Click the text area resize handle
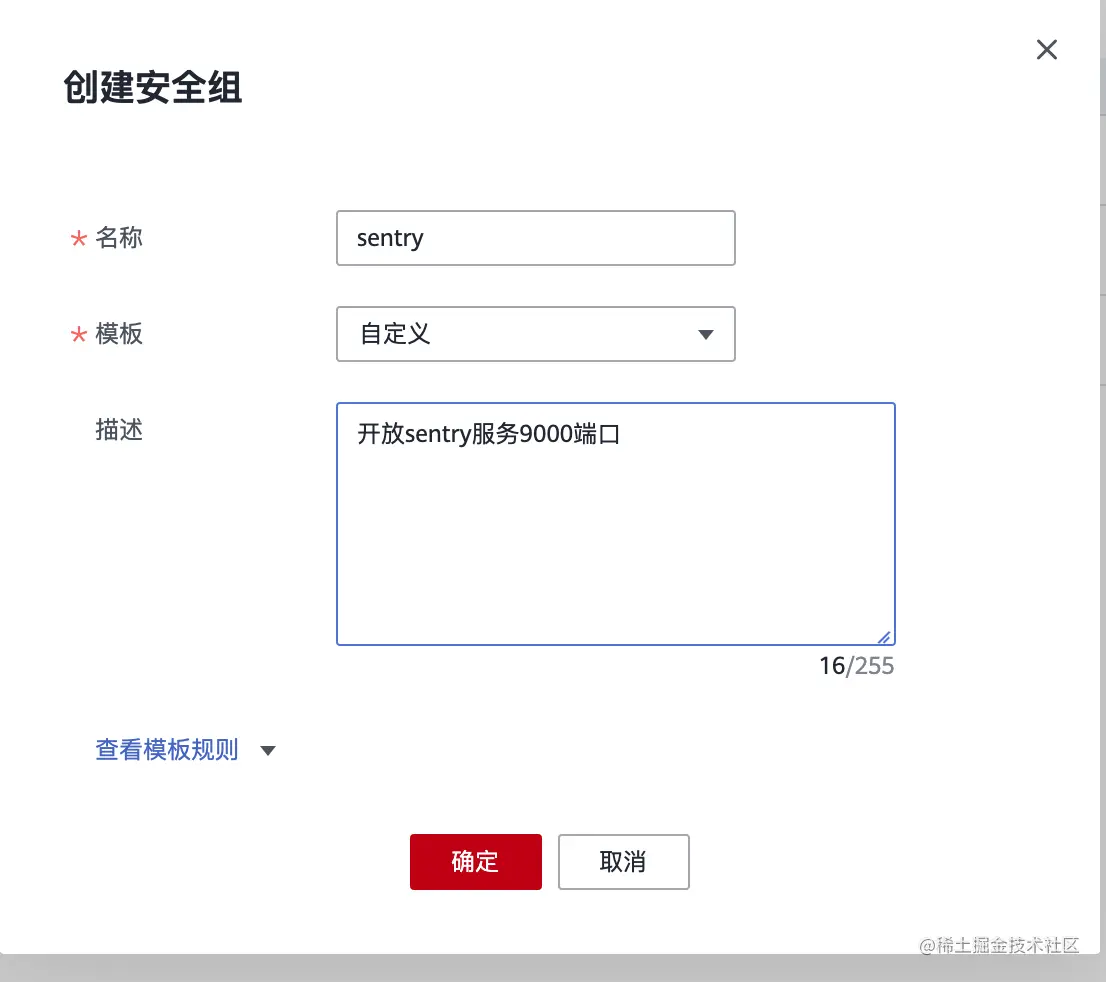The width and height of the screenshot is (1106, 982). click(x=885, y=637)
